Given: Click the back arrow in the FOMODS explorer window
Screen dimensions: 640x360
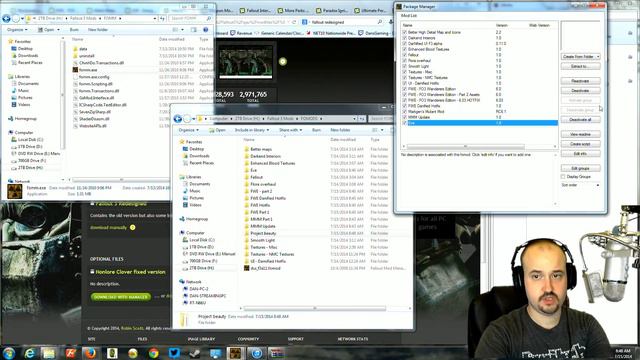Looking at the screenshot, I should click(x=178, y=119).
